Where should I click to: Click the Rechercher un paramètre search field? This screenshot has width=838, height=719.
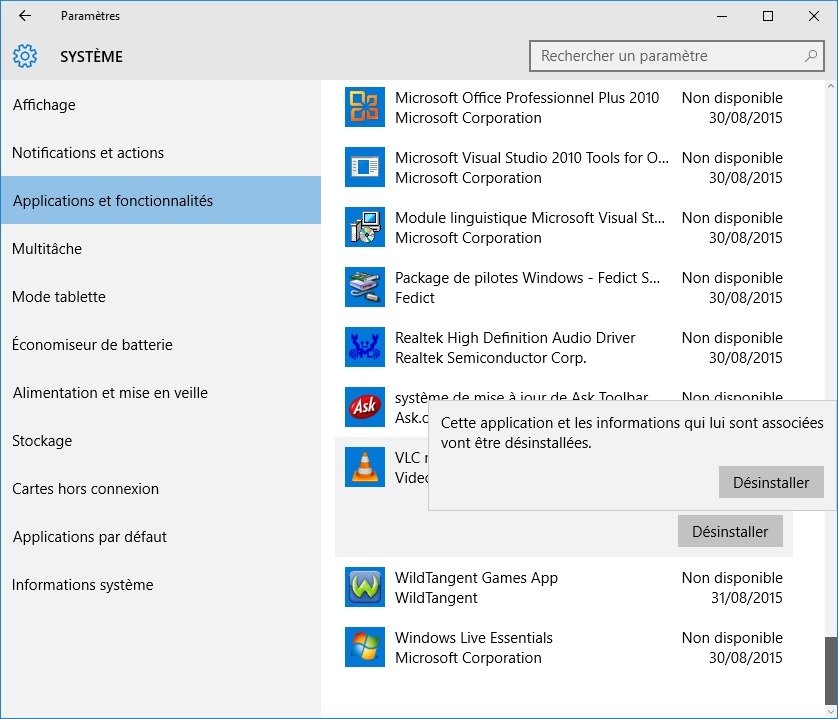tap(677, 56)
